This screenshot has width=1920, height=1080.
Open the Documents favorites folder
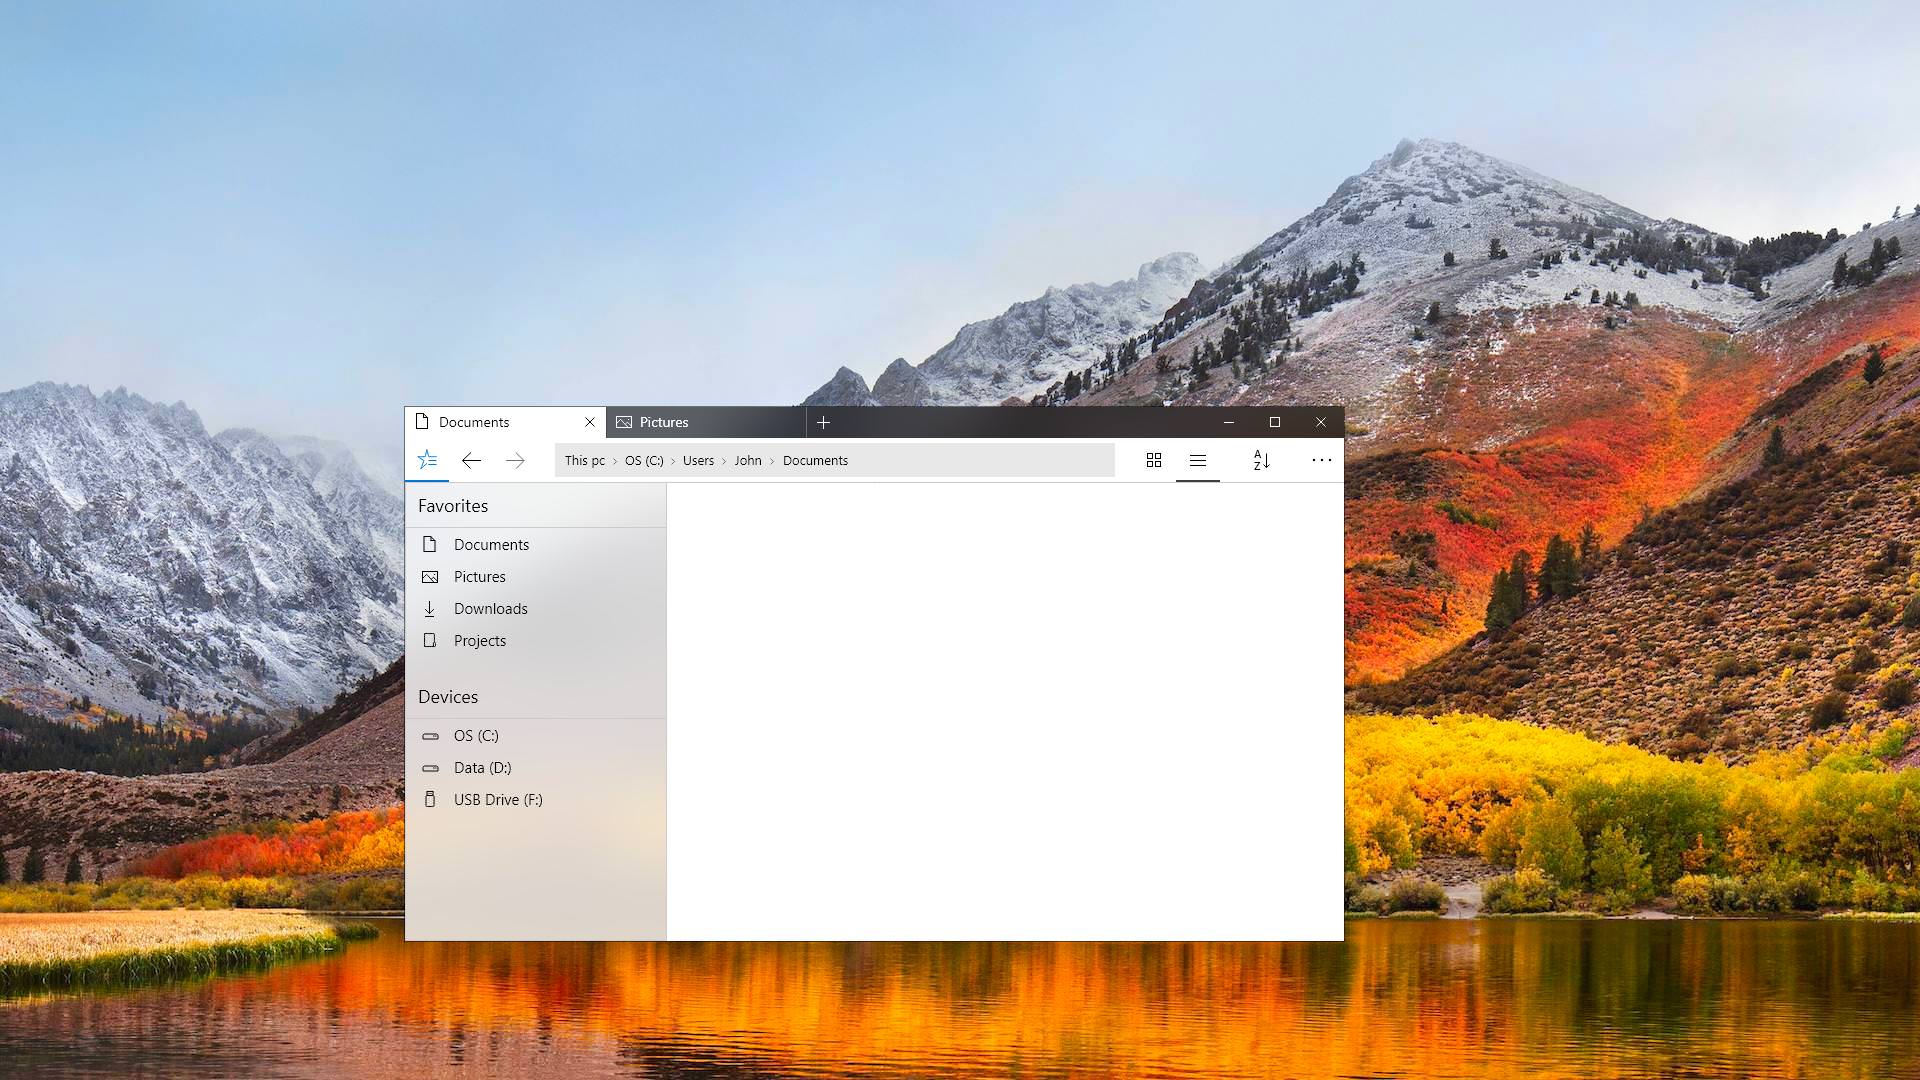click(x=491, y=543)
